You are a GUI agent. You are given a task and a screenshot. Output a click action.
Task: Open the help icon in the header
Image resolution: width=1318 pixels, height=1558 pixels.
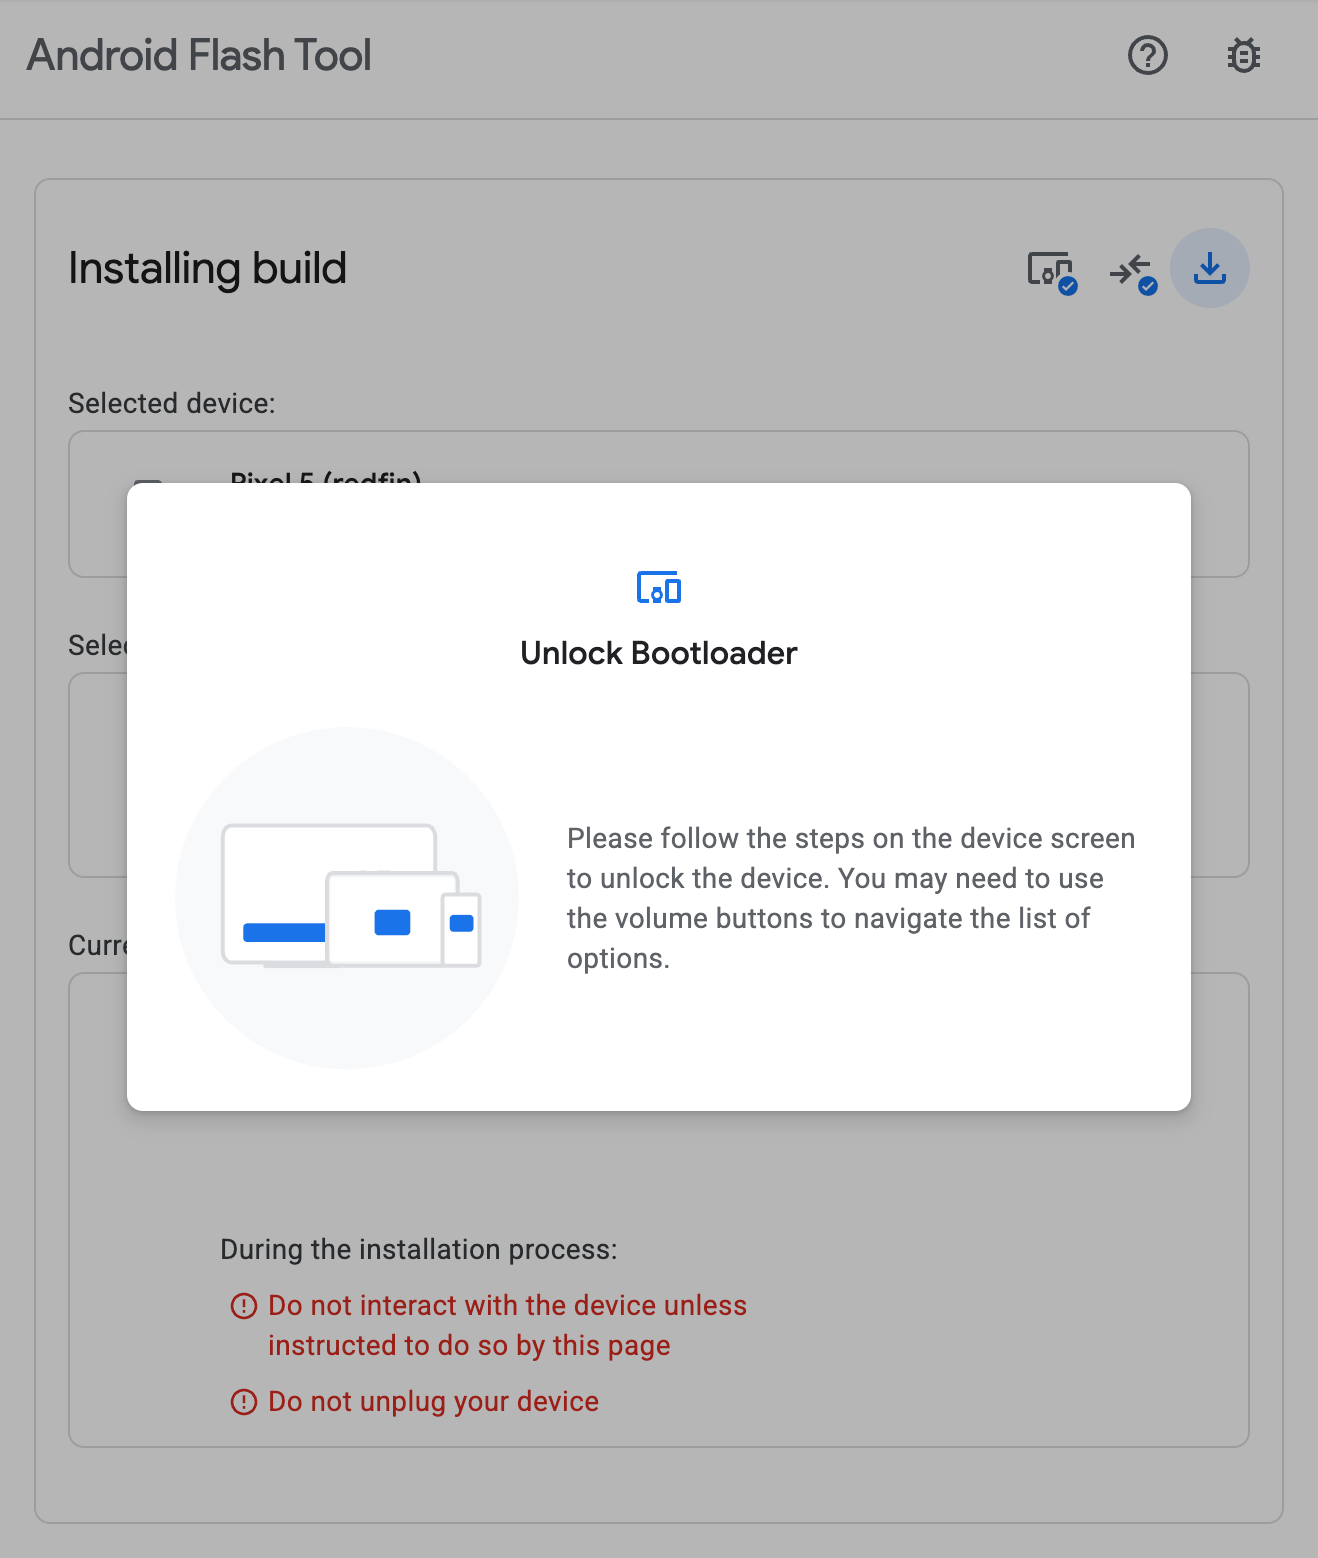[1147, 56]
